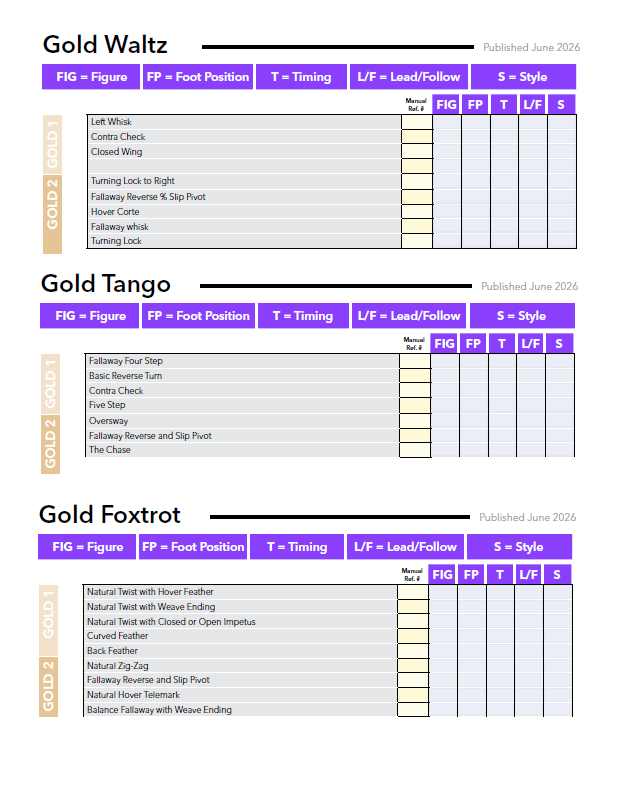Click the Manual Ref field for The Chase

tap(415, 450)
